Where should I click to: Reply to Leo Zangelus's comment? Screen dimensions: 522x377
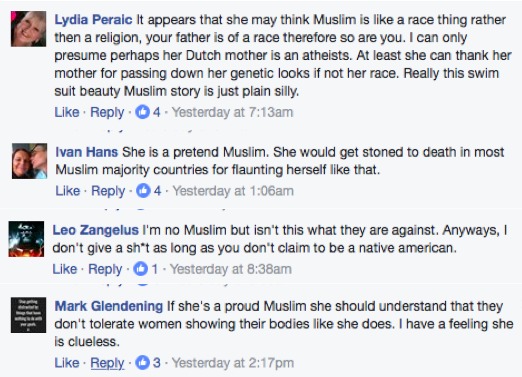click(x=105, y=269)
